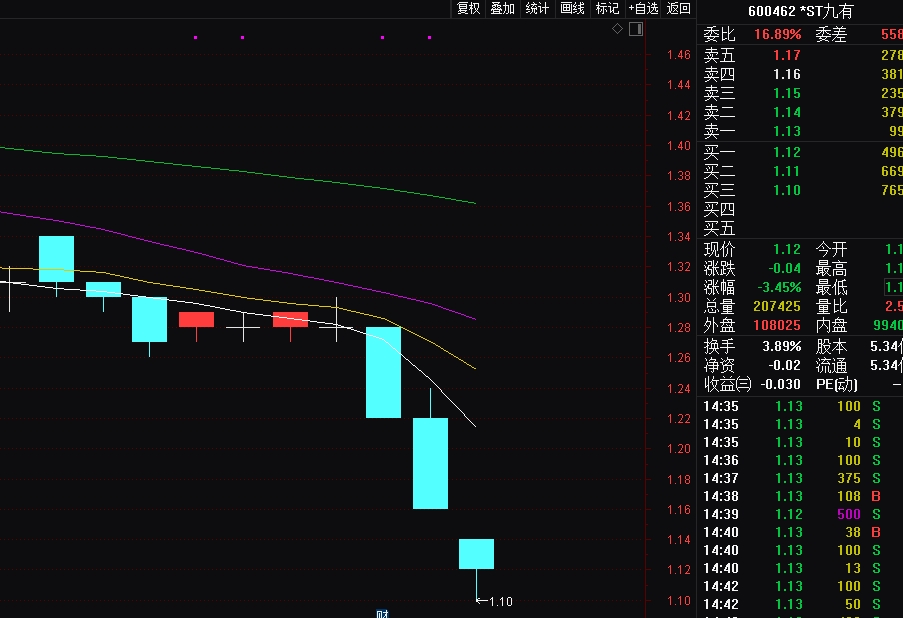Screen dimensions: 903x618
Task: Open the 叠加 overlay option
Action: [x=502, y=9]
